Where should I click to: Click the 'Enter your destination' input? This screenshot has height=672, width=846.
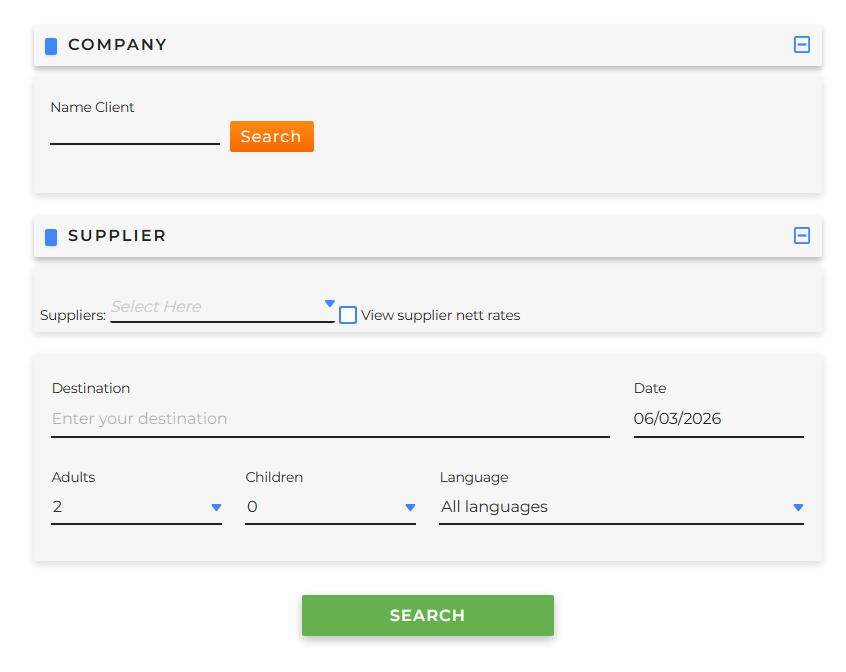pyautogui.click(x=330, y=419)
